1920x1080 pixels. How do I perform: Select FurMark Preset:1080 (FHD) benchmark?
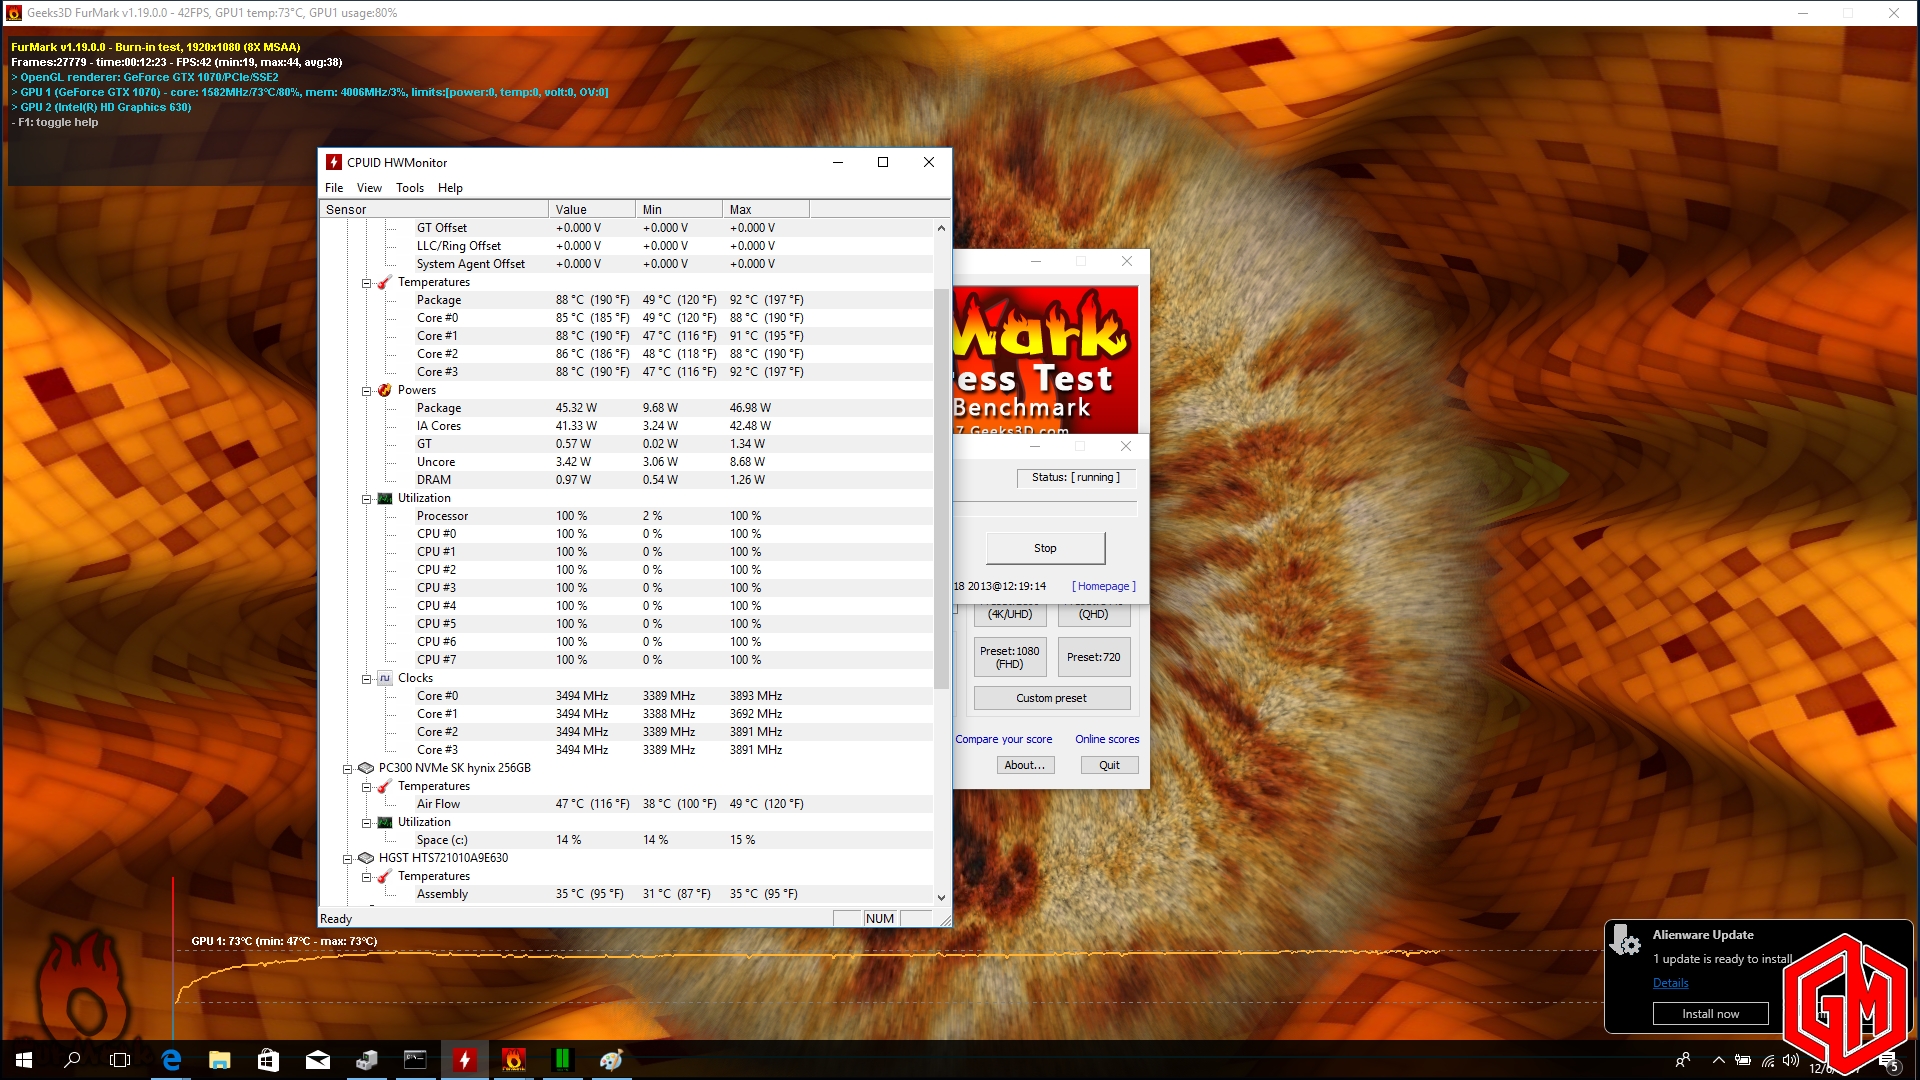pyautogui.click(x=1010, y=657)
